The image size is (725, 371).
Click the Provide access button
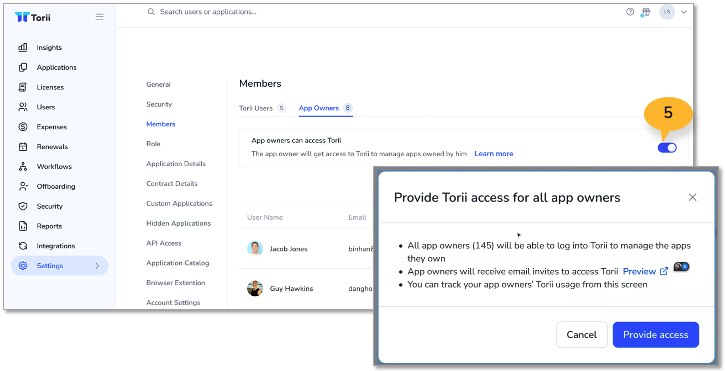coord(656,335)
